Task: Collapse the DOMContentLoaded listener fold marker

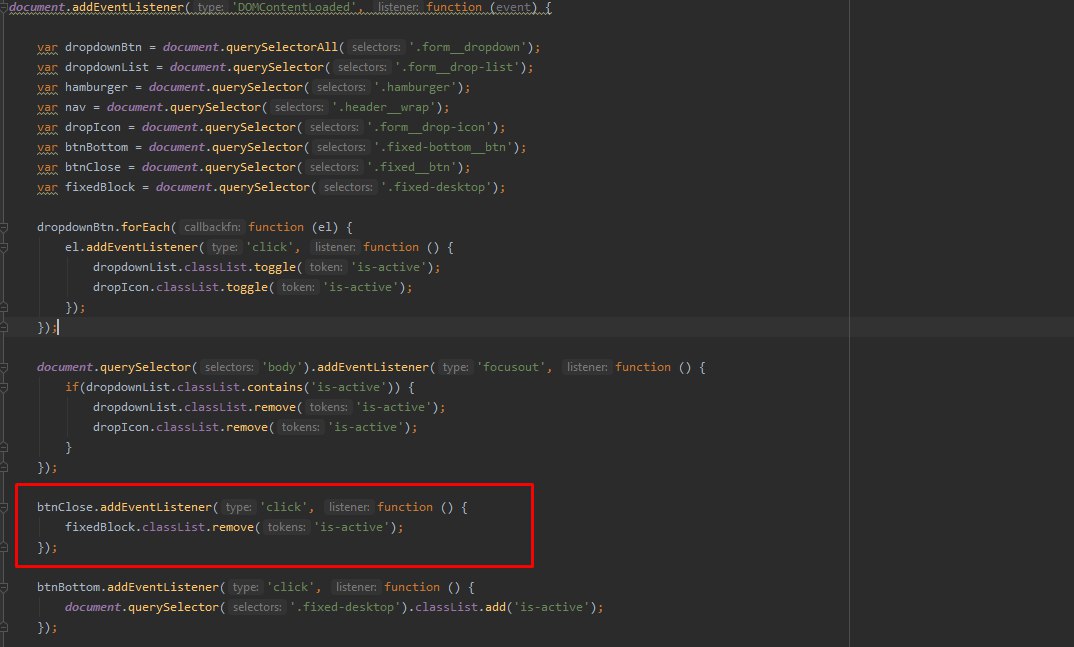Action: pos(3,8)
